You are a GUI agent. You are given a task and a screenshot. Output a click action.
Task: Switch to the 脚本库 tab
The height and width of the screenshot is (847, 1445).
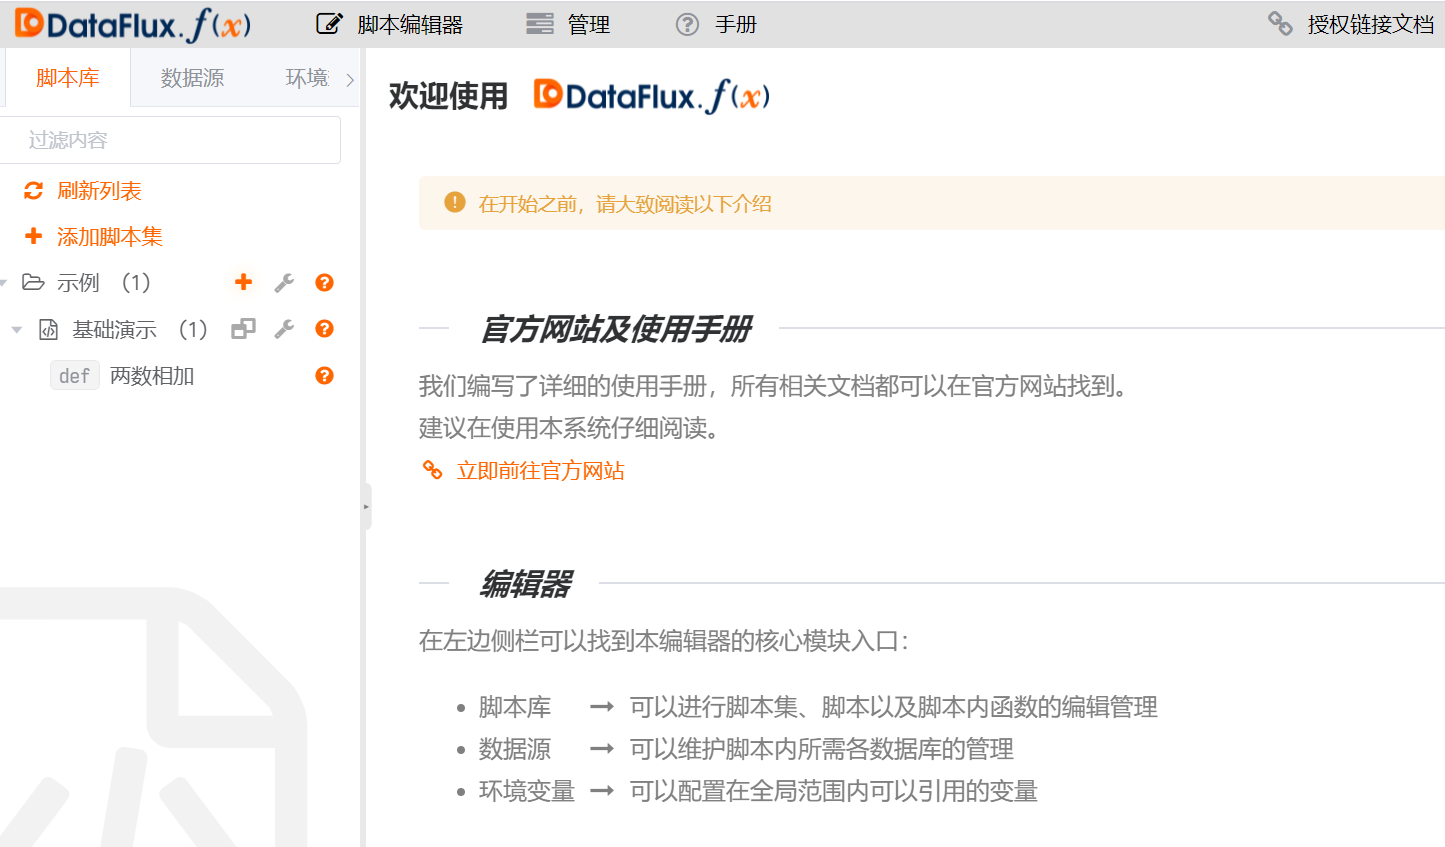point(67,78)
